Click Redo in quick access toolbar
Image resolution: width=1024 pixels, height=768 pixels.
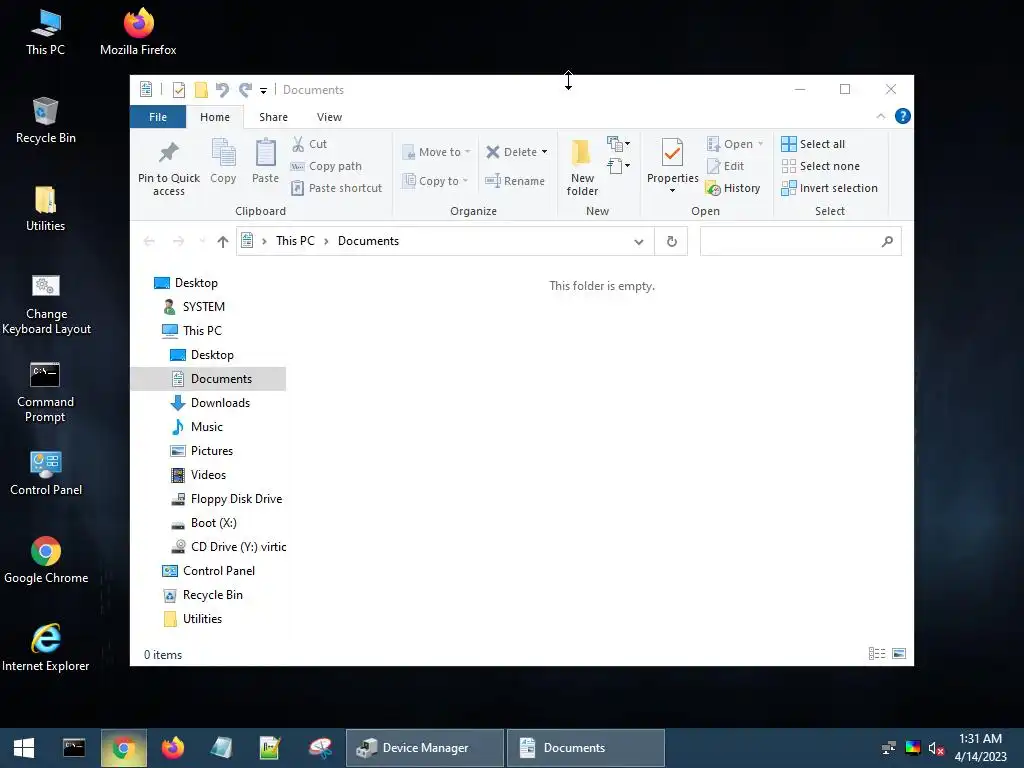tap(246, 89)
